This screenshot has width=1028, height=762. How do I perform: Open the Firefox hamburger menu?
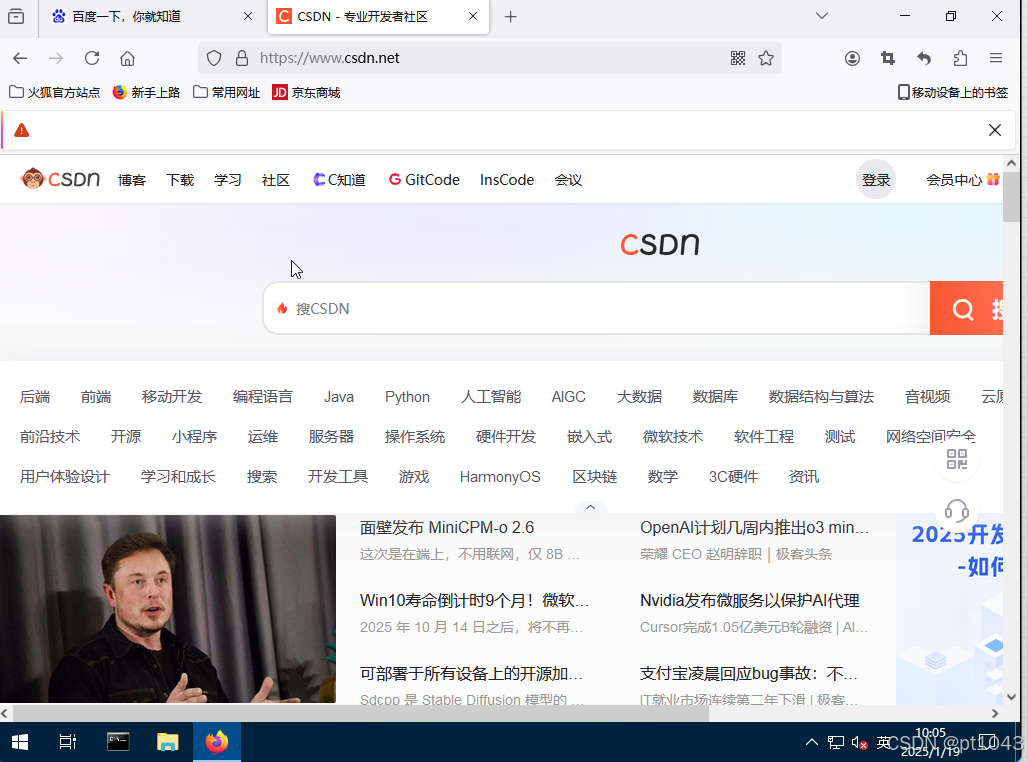pyautogui.click(x=996, y=58)
